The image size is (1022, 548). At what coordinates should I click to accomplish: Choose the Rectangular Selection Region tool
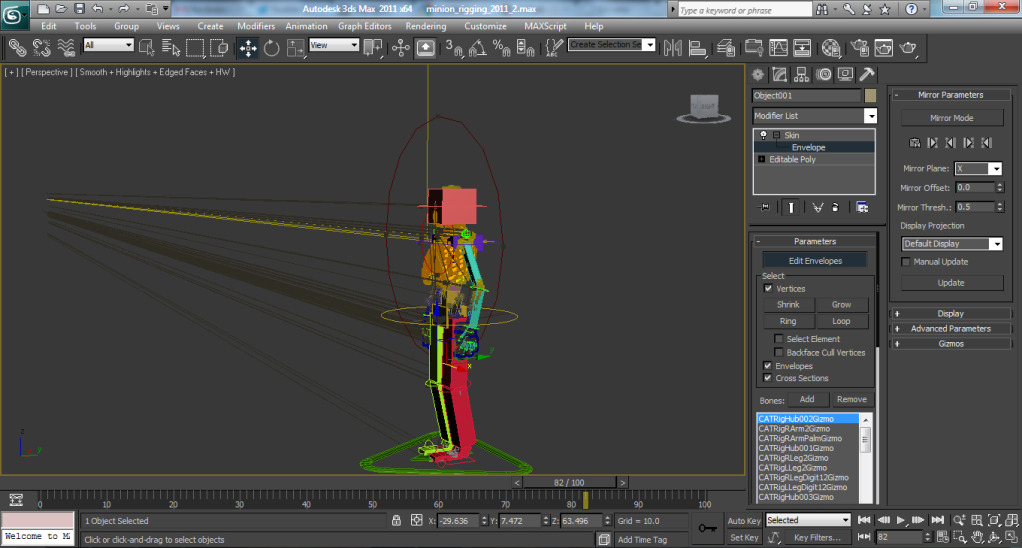click(x=195, y=48)
